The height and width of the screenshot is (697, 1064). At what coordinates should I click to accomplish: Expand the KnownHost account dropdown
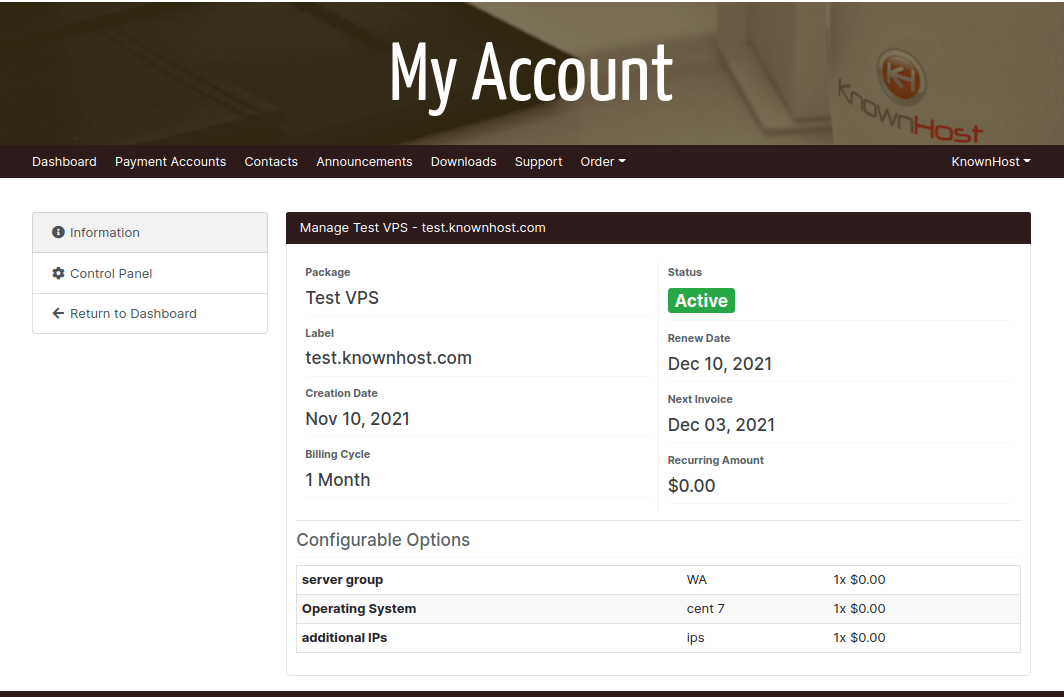pos(991,162)
